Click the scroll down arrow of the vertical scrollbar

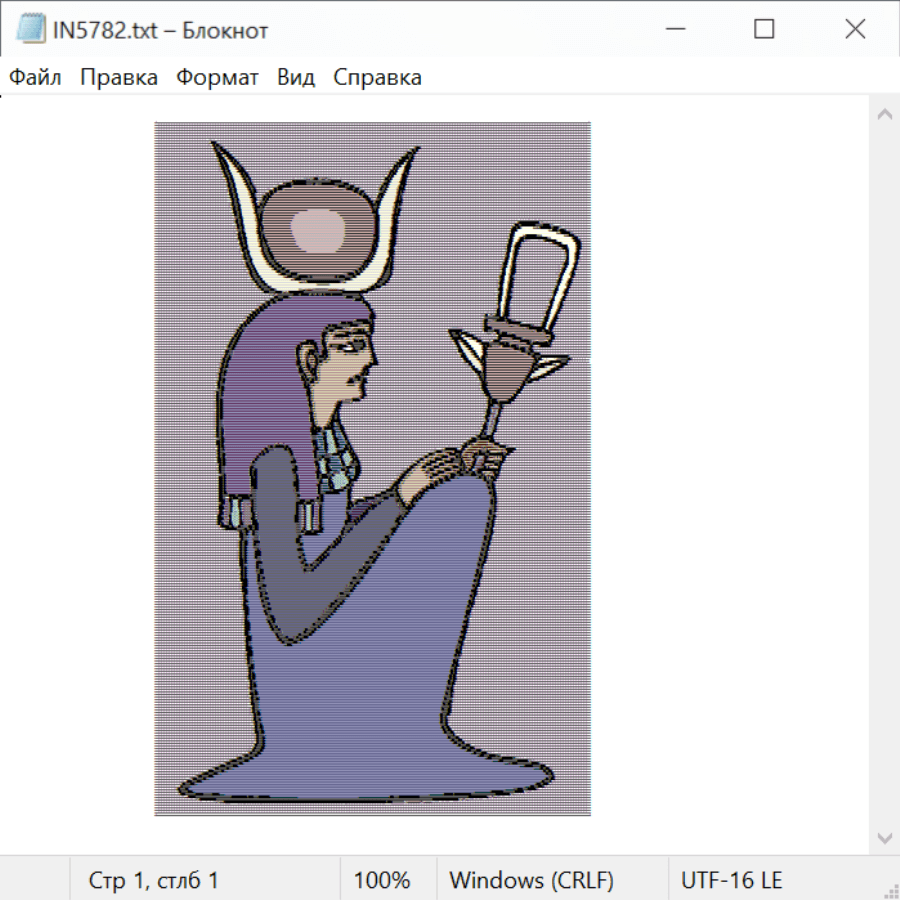point(884,837)
